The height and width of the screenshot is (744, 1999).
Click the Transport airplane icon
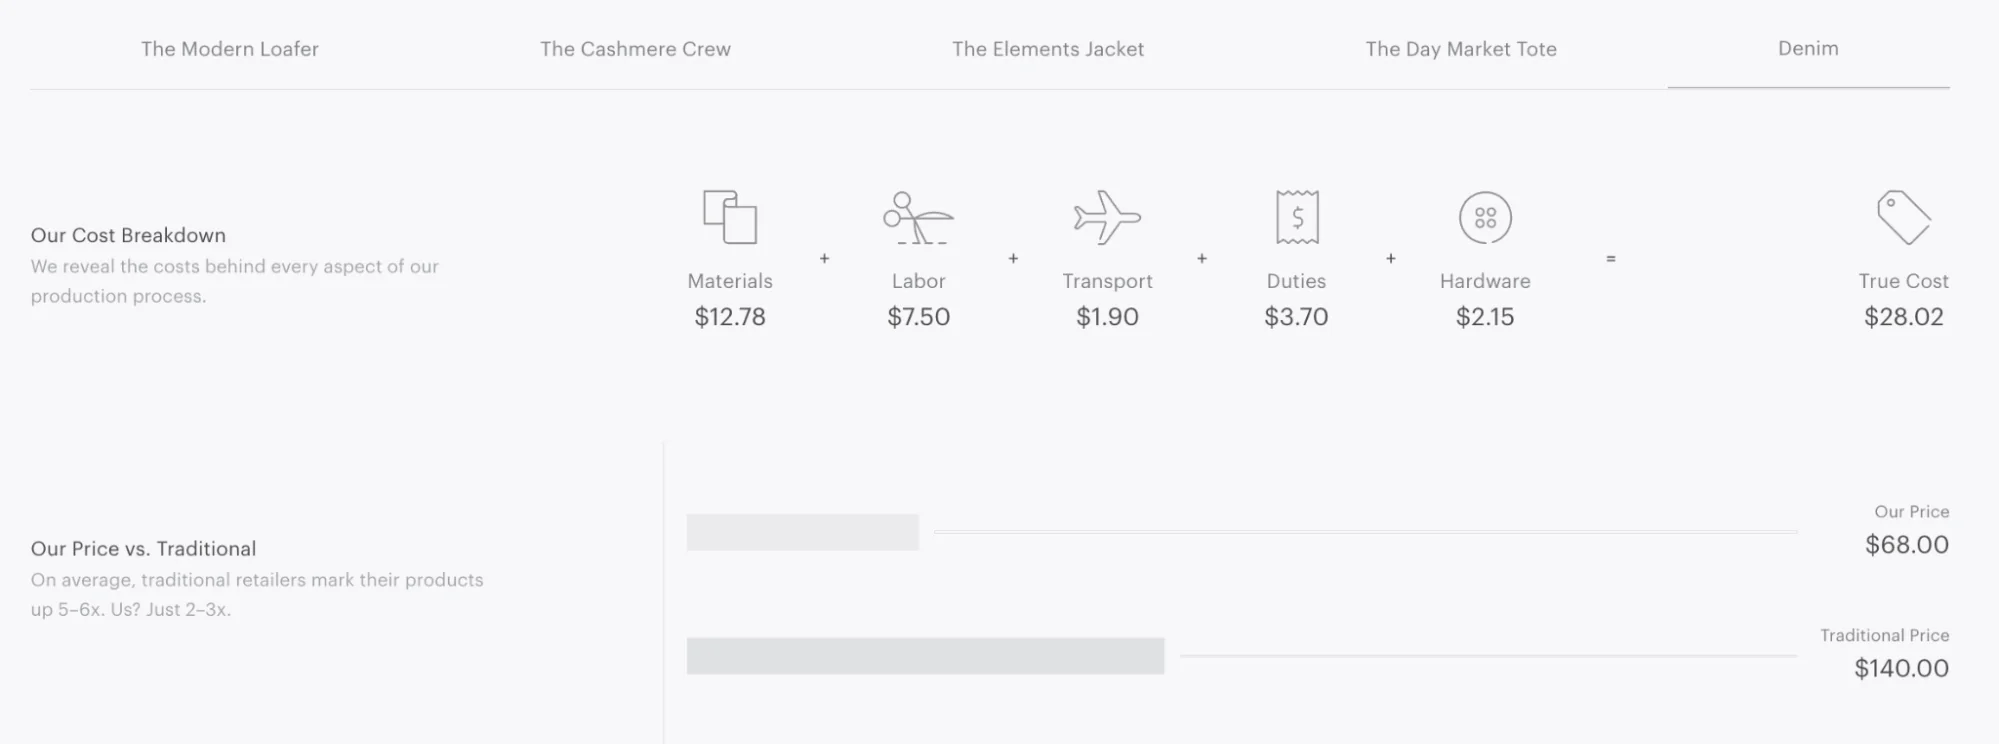(x=1107, y=217)
